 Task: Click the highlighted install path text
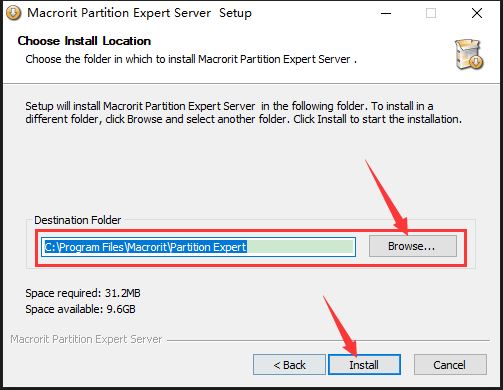click(x=146, y=247)
